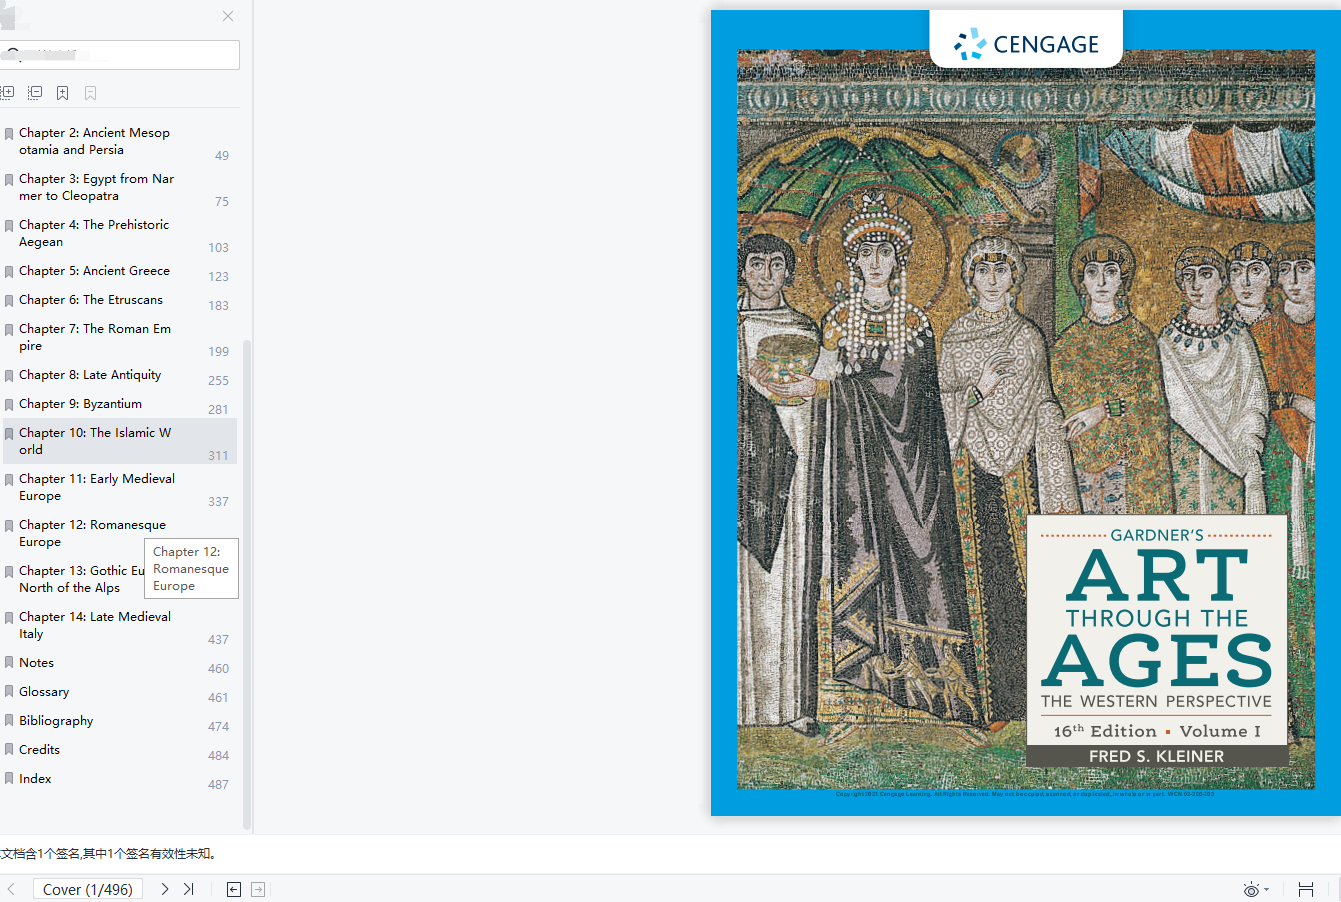1341x902 pixels.
Task: Click the Cover (1/496) page number field
Action: coord(88,889)
